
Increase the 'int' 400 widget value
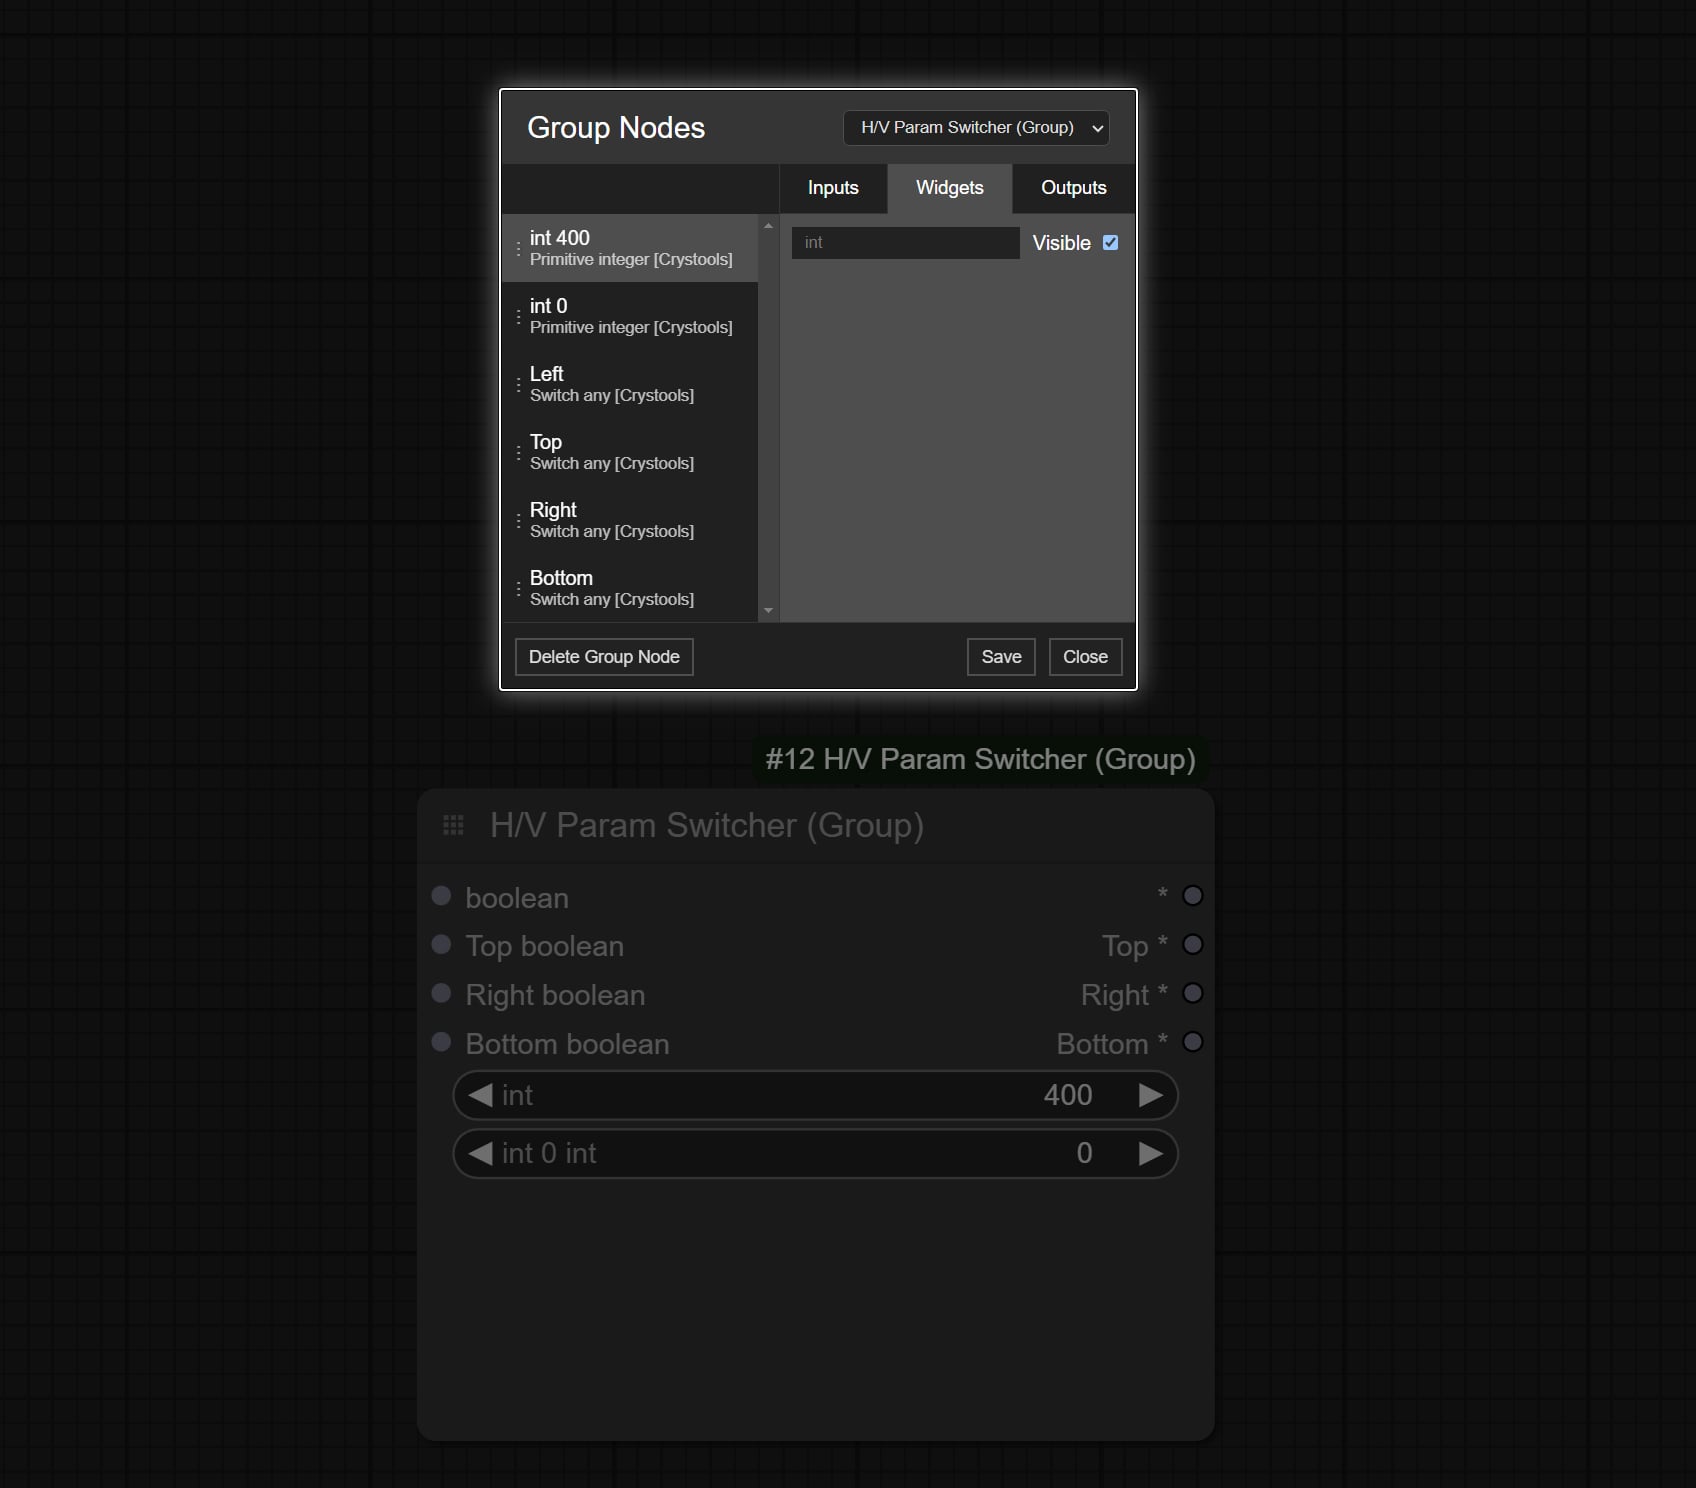tap(1151, 1095)
